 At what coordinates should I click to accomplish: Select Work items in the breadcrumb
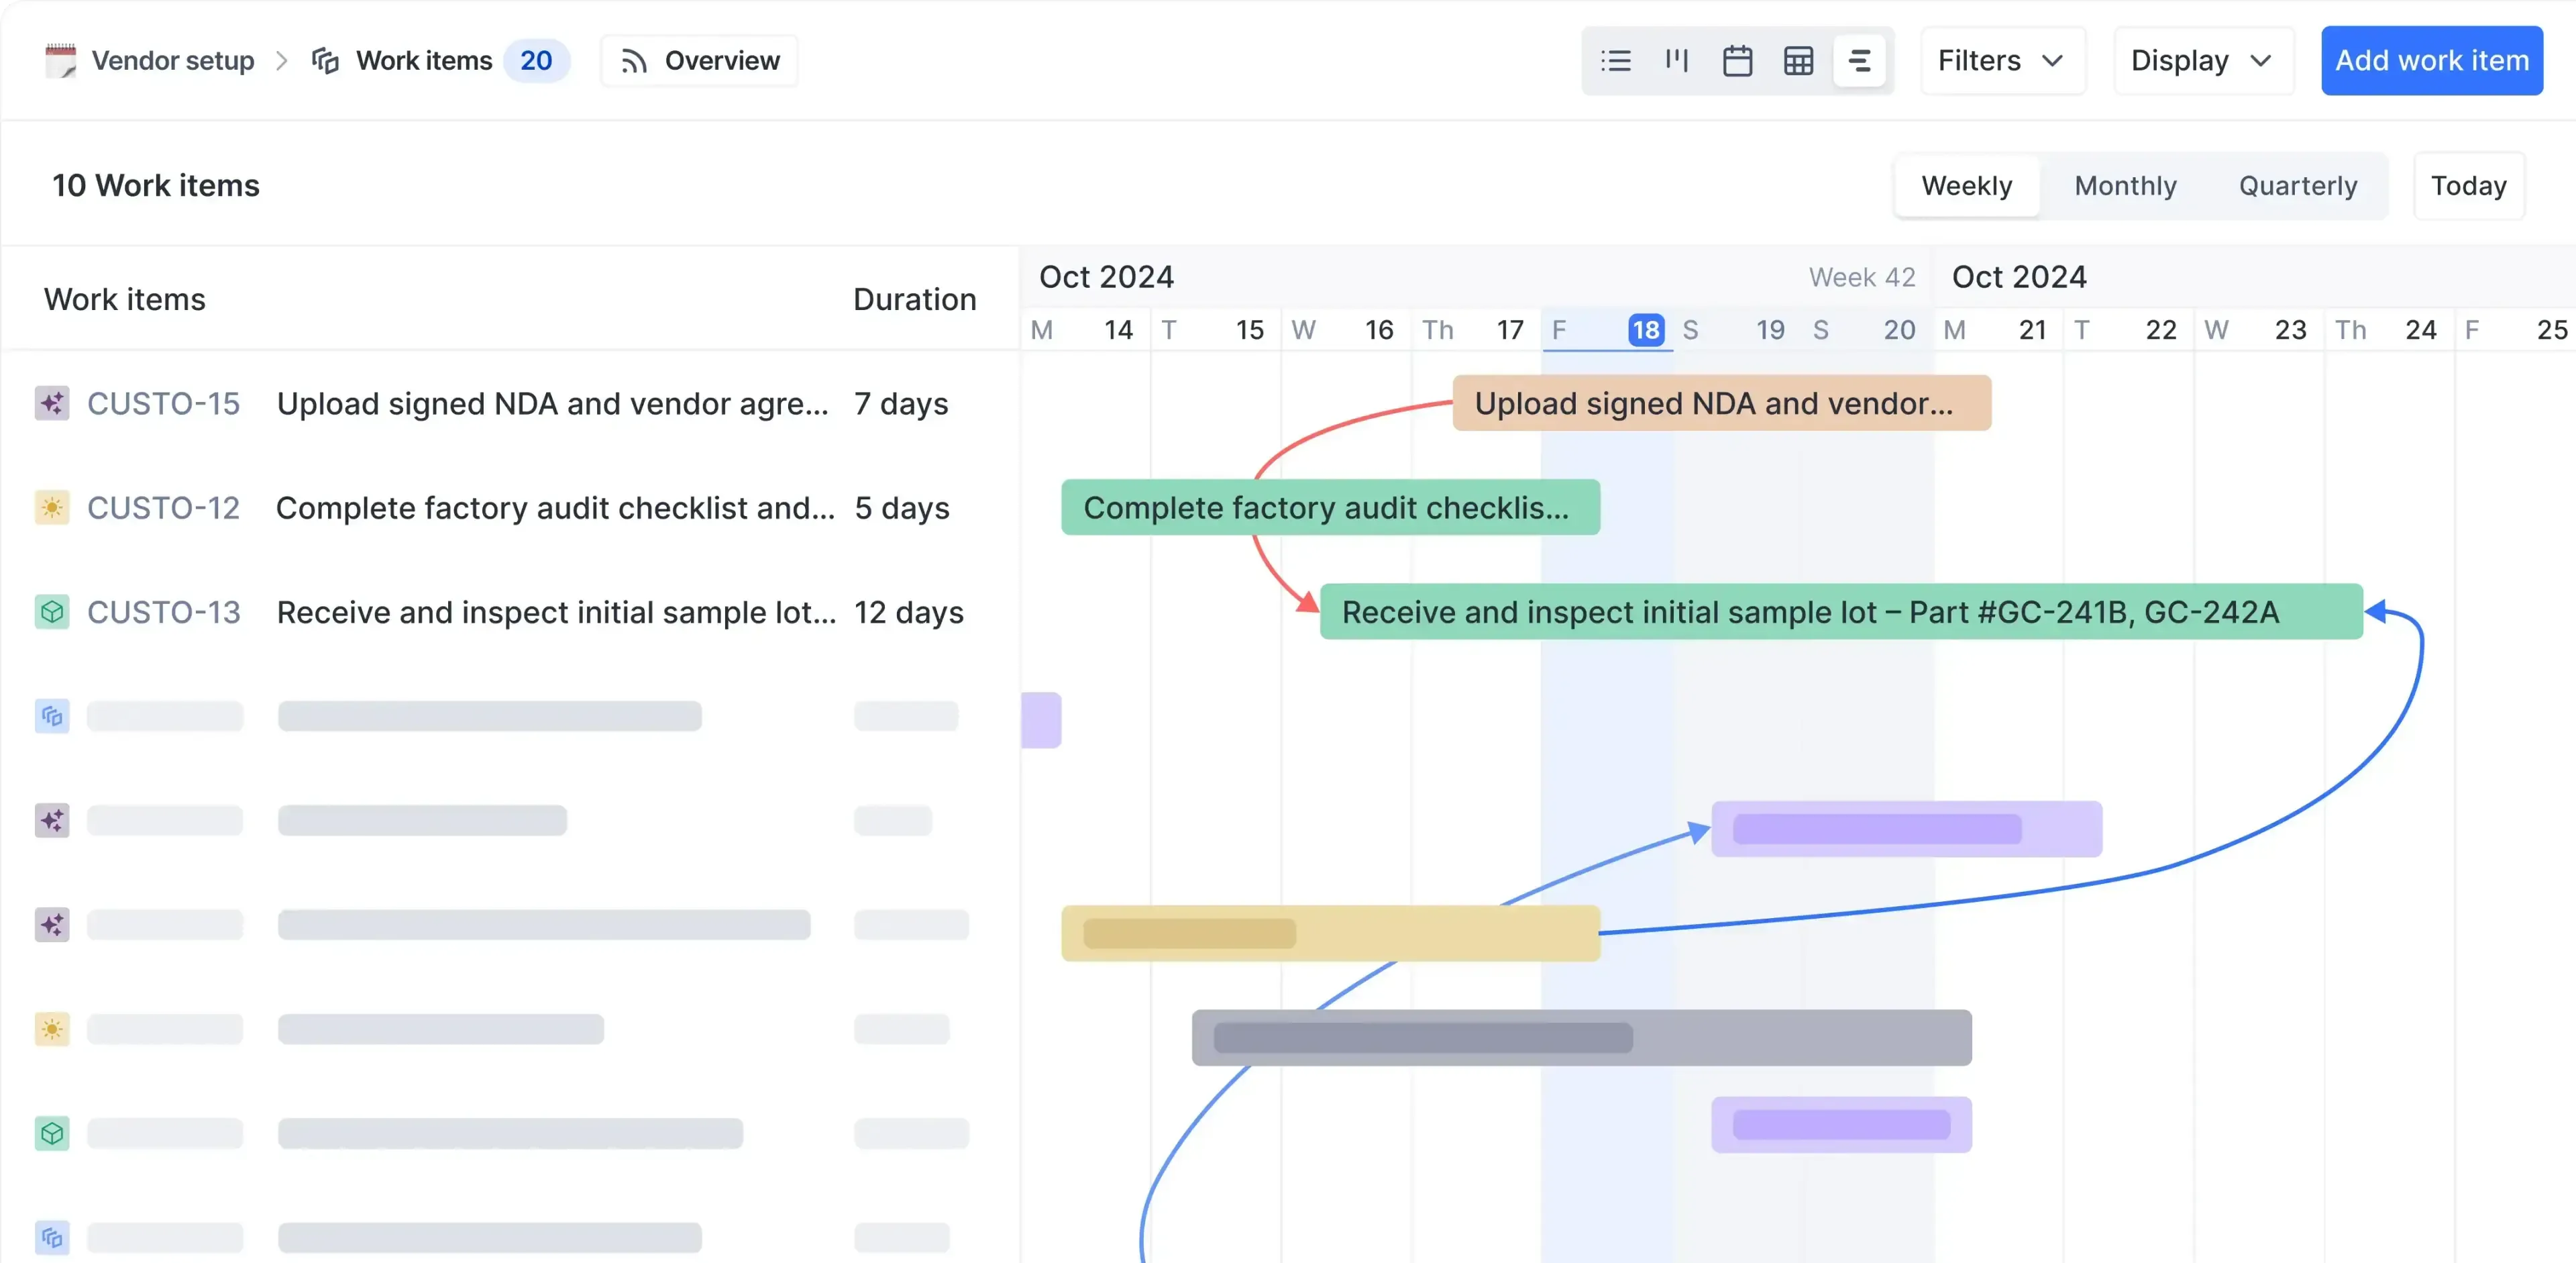point(423,60)
